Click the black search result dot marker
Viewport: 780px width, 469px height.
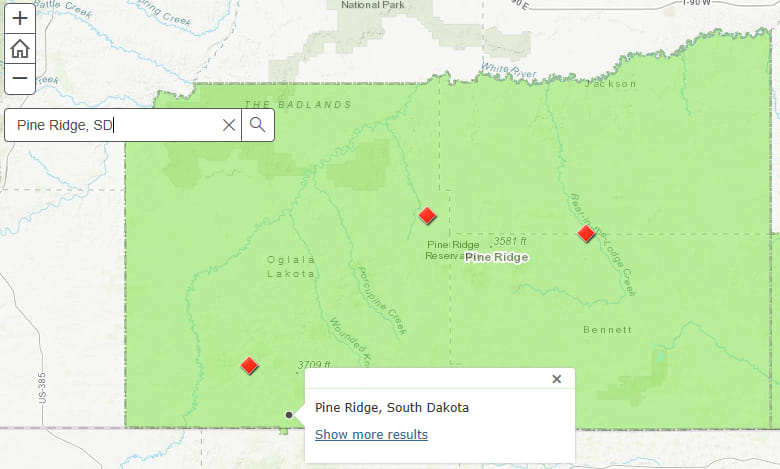click(x=289, y=414)
